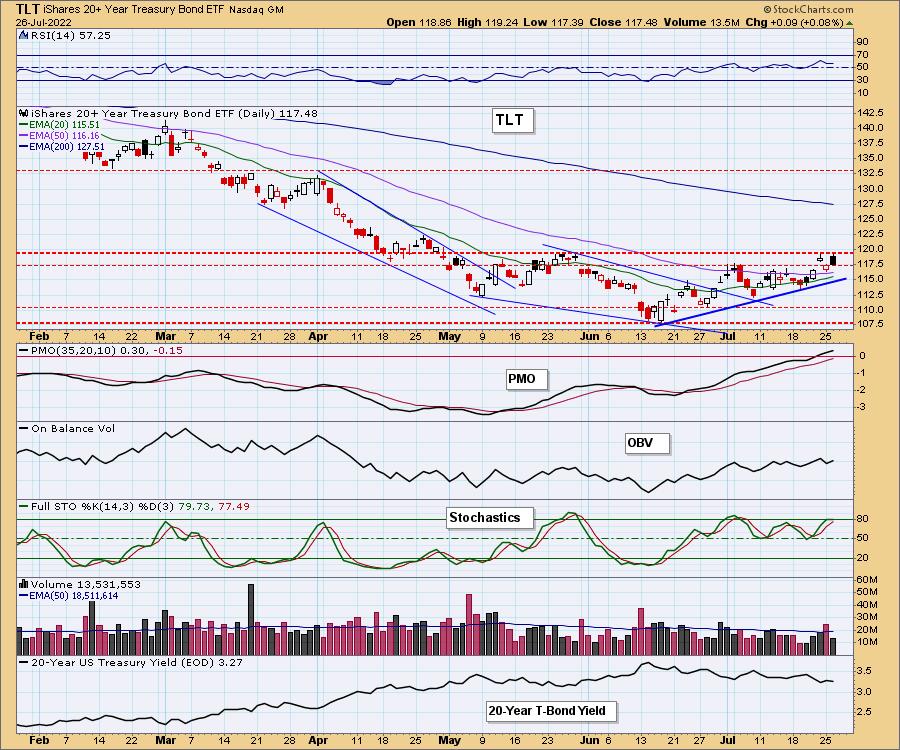Click the PMO(35,20,10) legend text

pyautogui.click(x=106, y=350)
